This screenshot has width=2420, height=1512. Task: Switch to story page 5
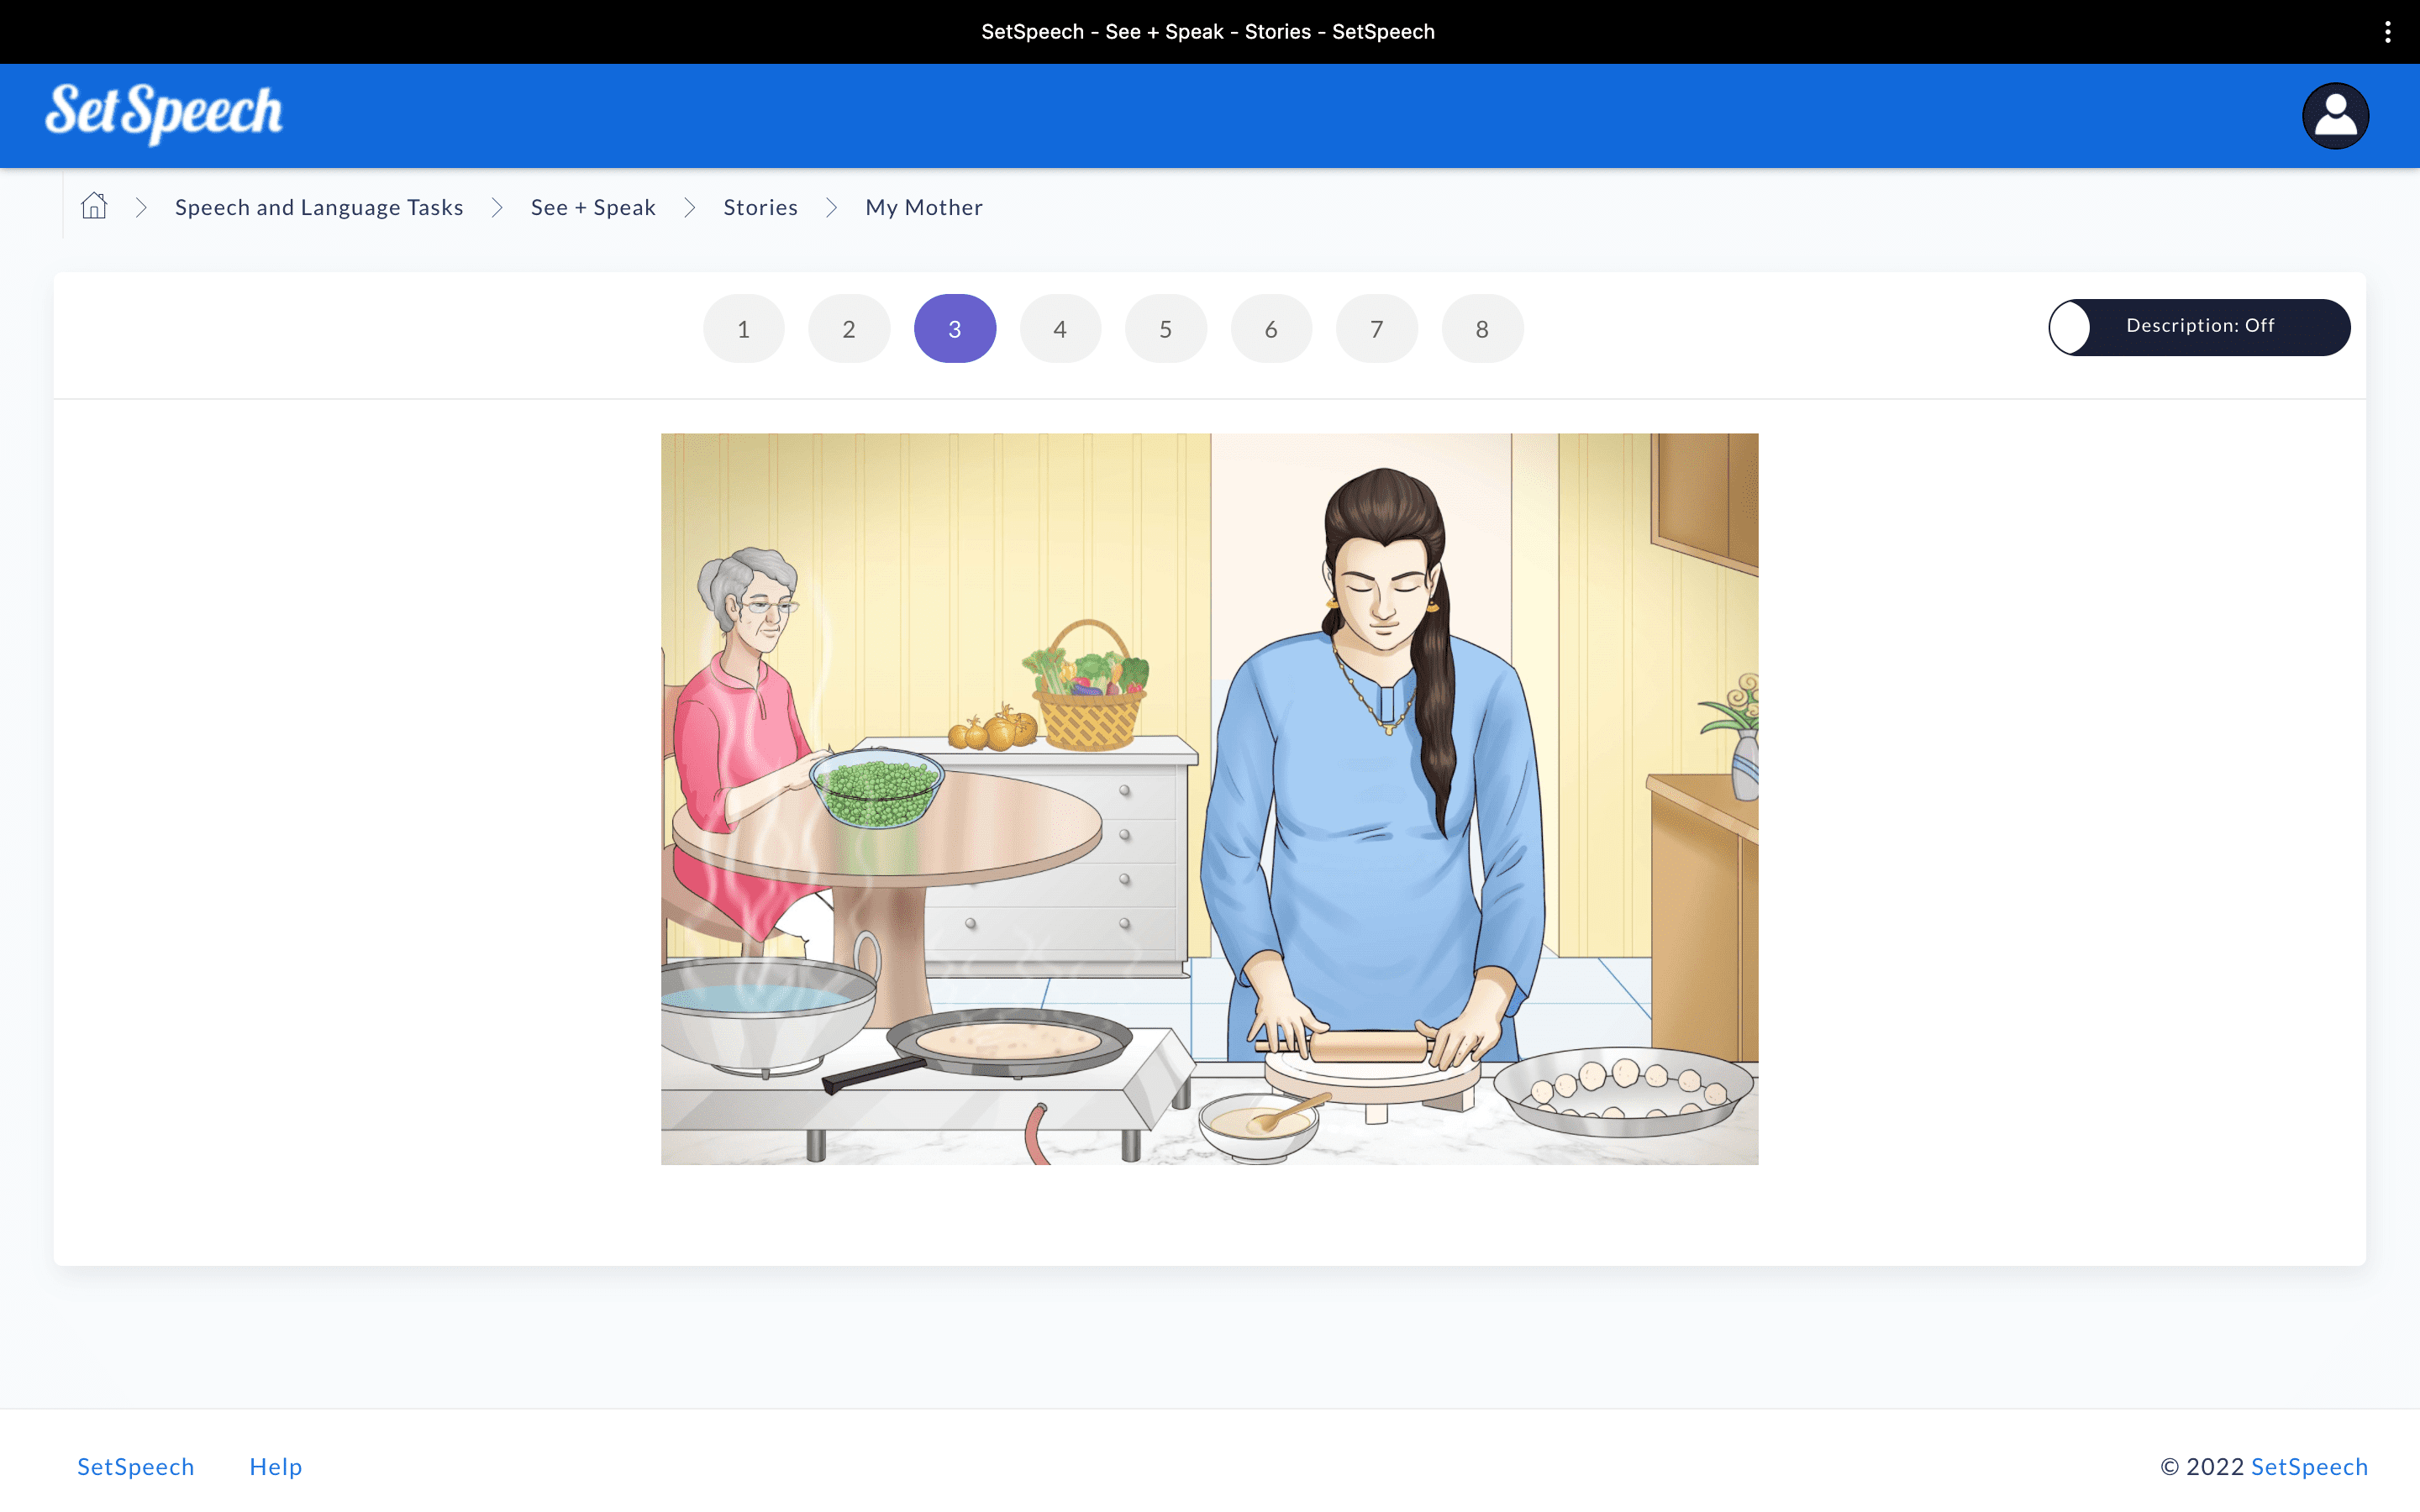click(1166, 329)
